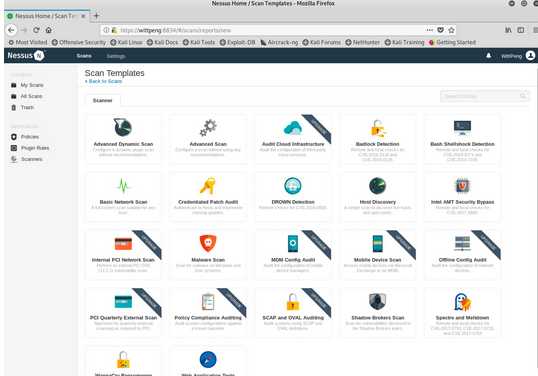This screenshot has height=376, width=538.
Task: Open the Settings tab in Nessus header
Action: click(x=116, y=56)
